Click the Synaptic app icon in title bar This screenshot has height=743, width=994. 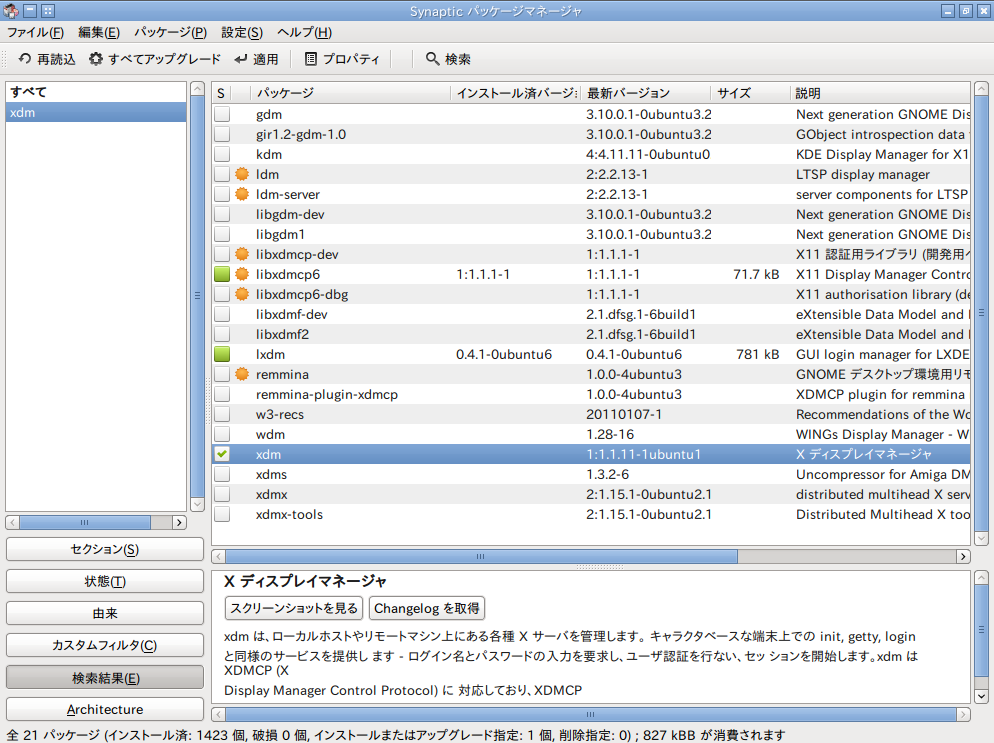point(11,11)
